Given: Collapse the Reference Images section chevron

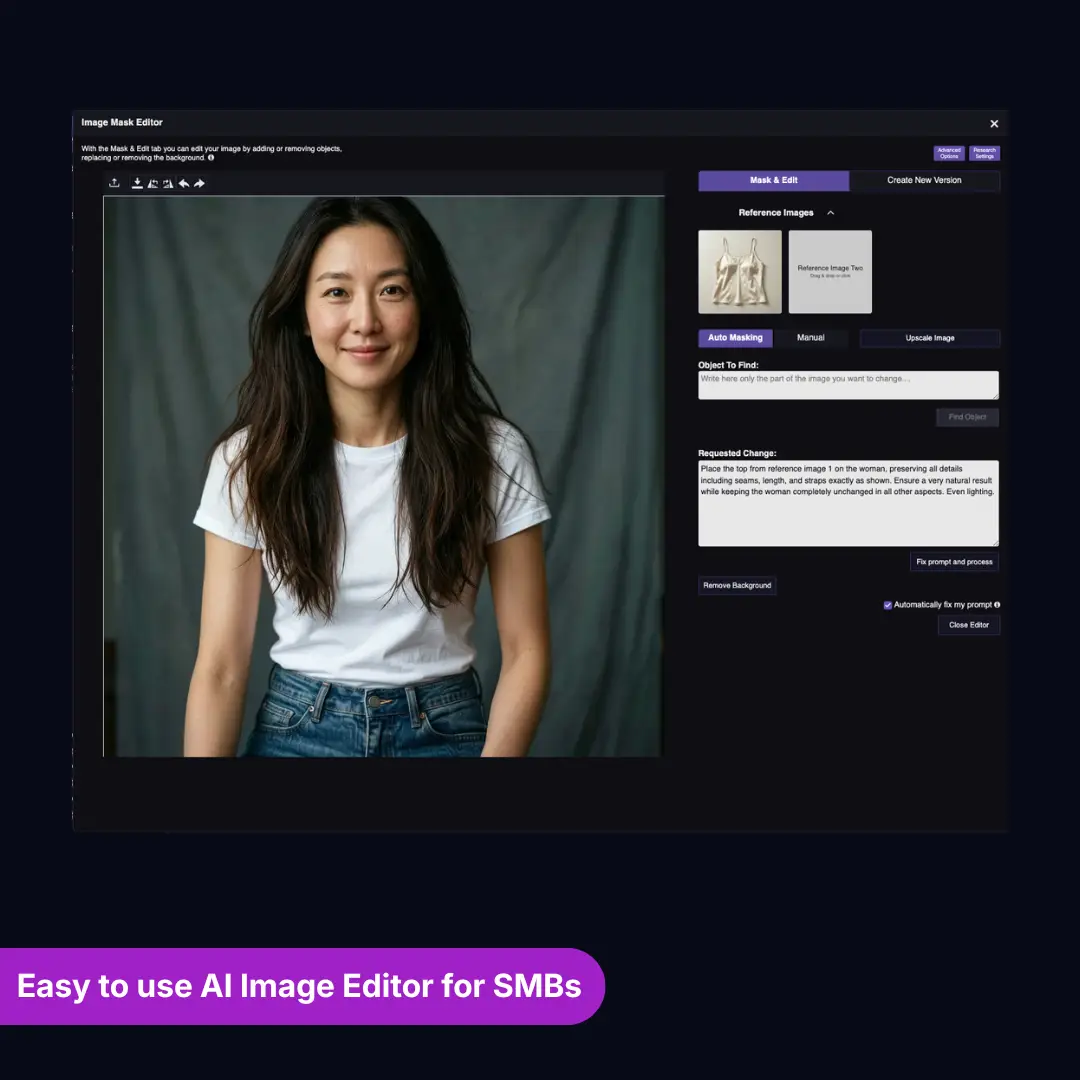Looking at the screenshot, I should [x=830, y=213].
